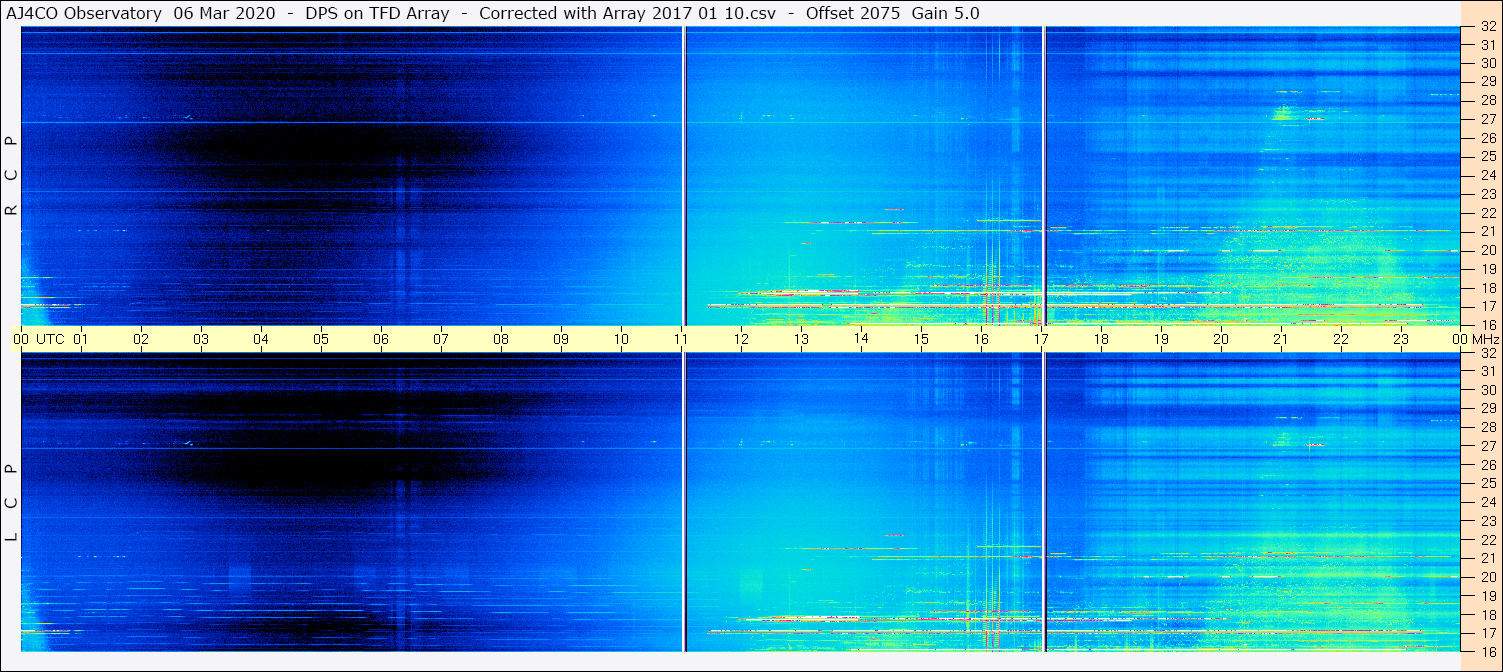Screen dimensions: 1503x672
Task: Click the 07 hour tick label
Action: [x=441, y=339]
